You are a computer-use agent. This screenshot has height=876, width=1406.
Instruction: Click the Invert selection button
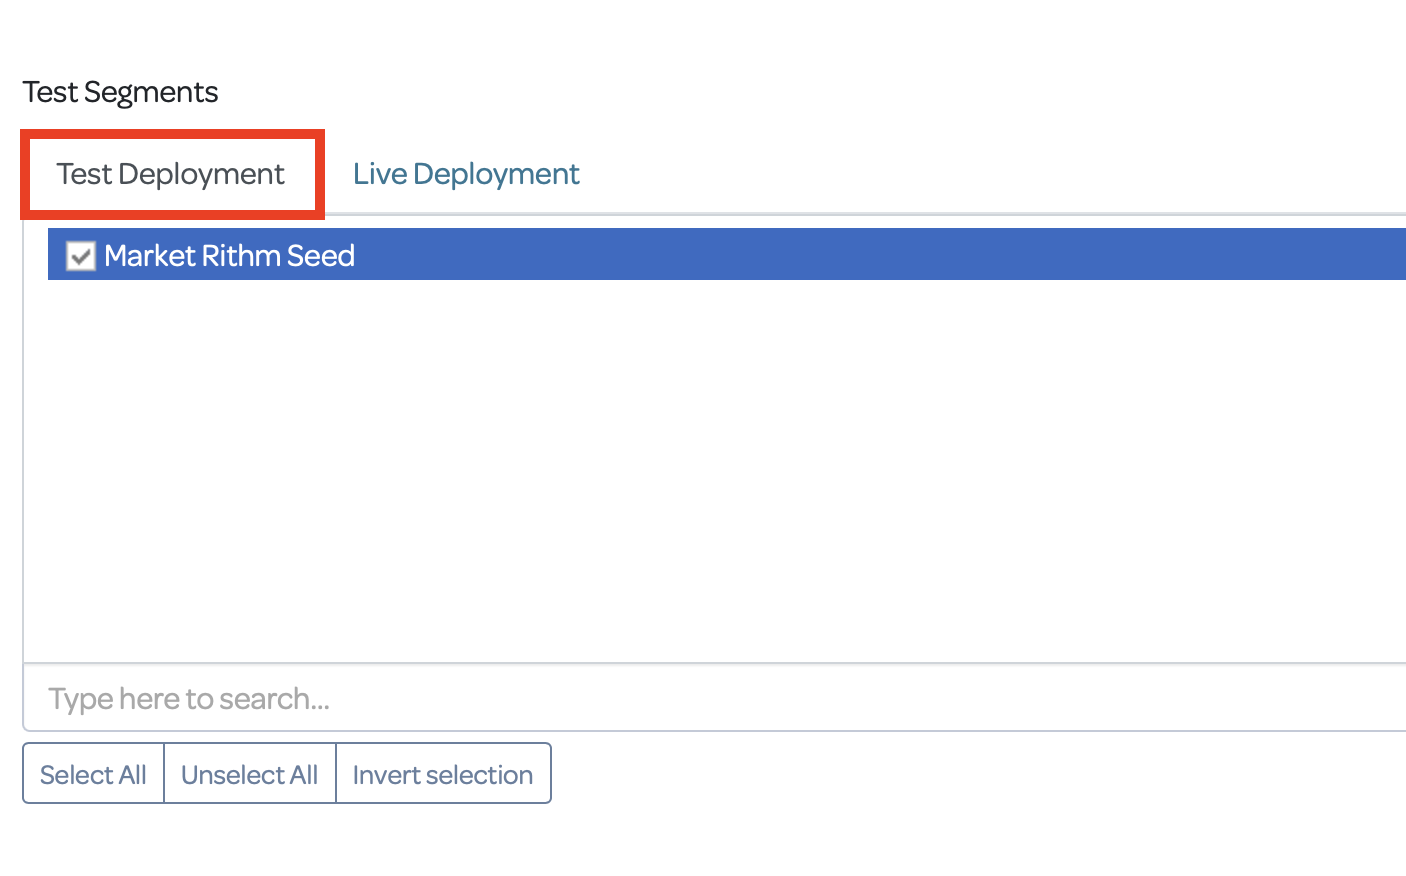[443, 774]
